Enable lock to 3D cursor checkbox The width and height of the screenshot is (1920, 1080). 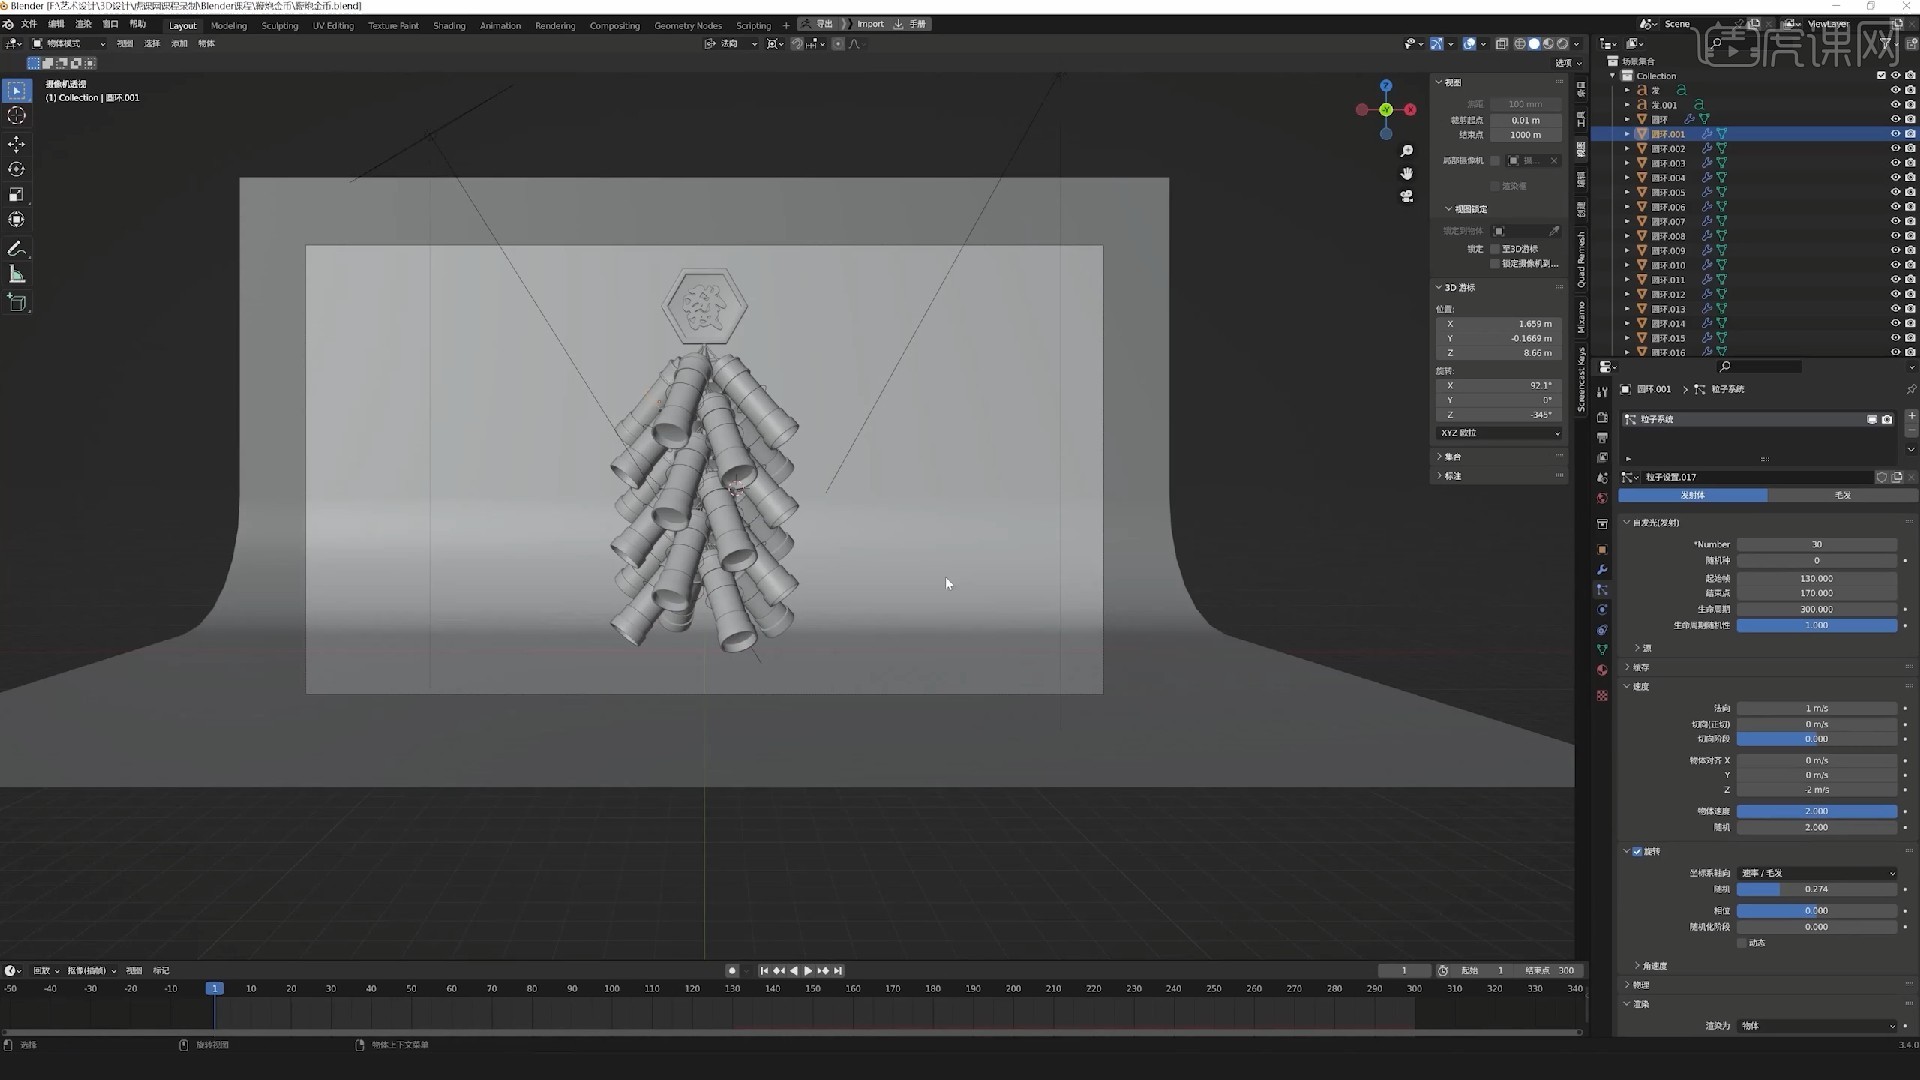coord(1495,249)
